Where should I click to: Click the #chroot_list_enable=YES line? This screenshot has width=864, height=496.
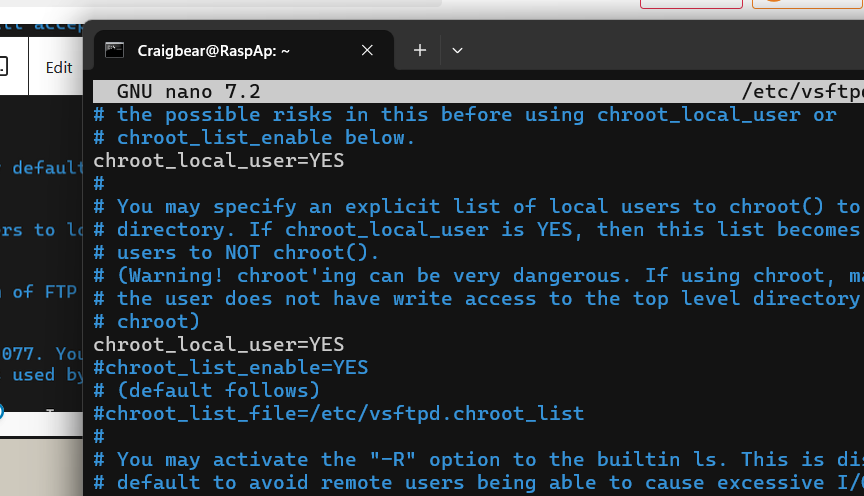pyautogui.click(x=230, y=367)
